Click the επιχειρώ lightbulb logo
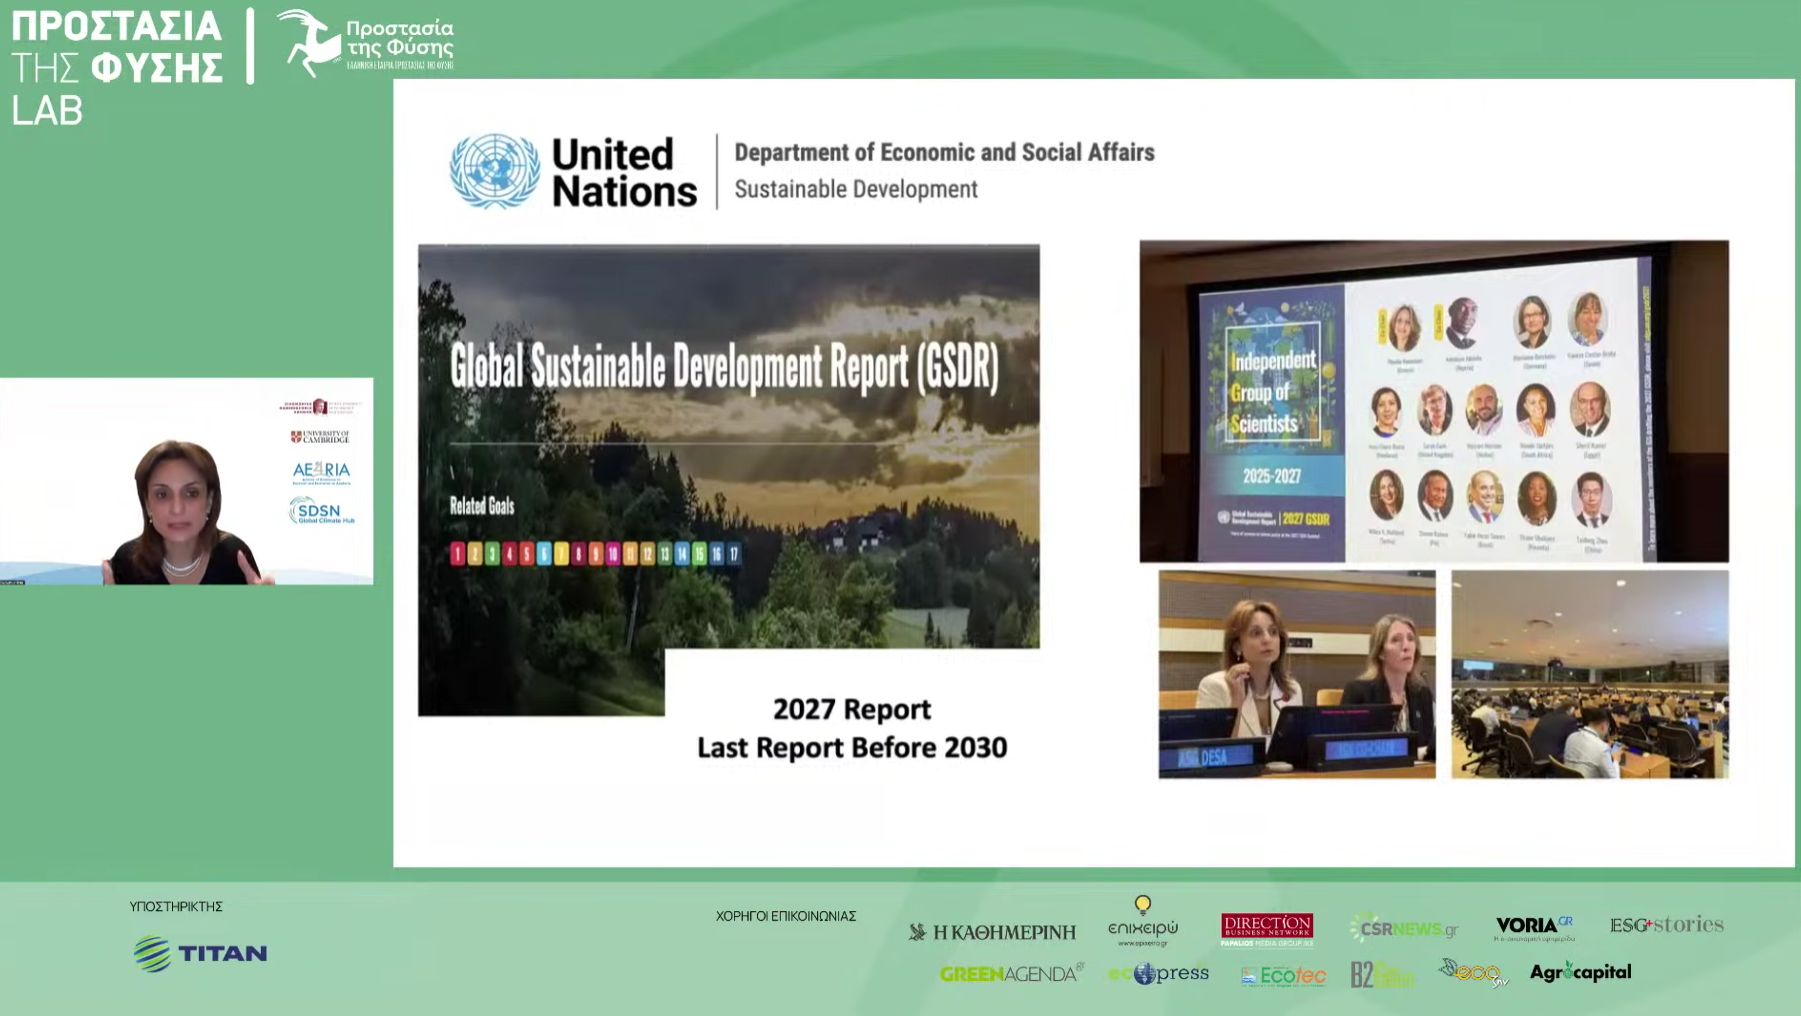1801x1016 pixels. click(1142, 921)
